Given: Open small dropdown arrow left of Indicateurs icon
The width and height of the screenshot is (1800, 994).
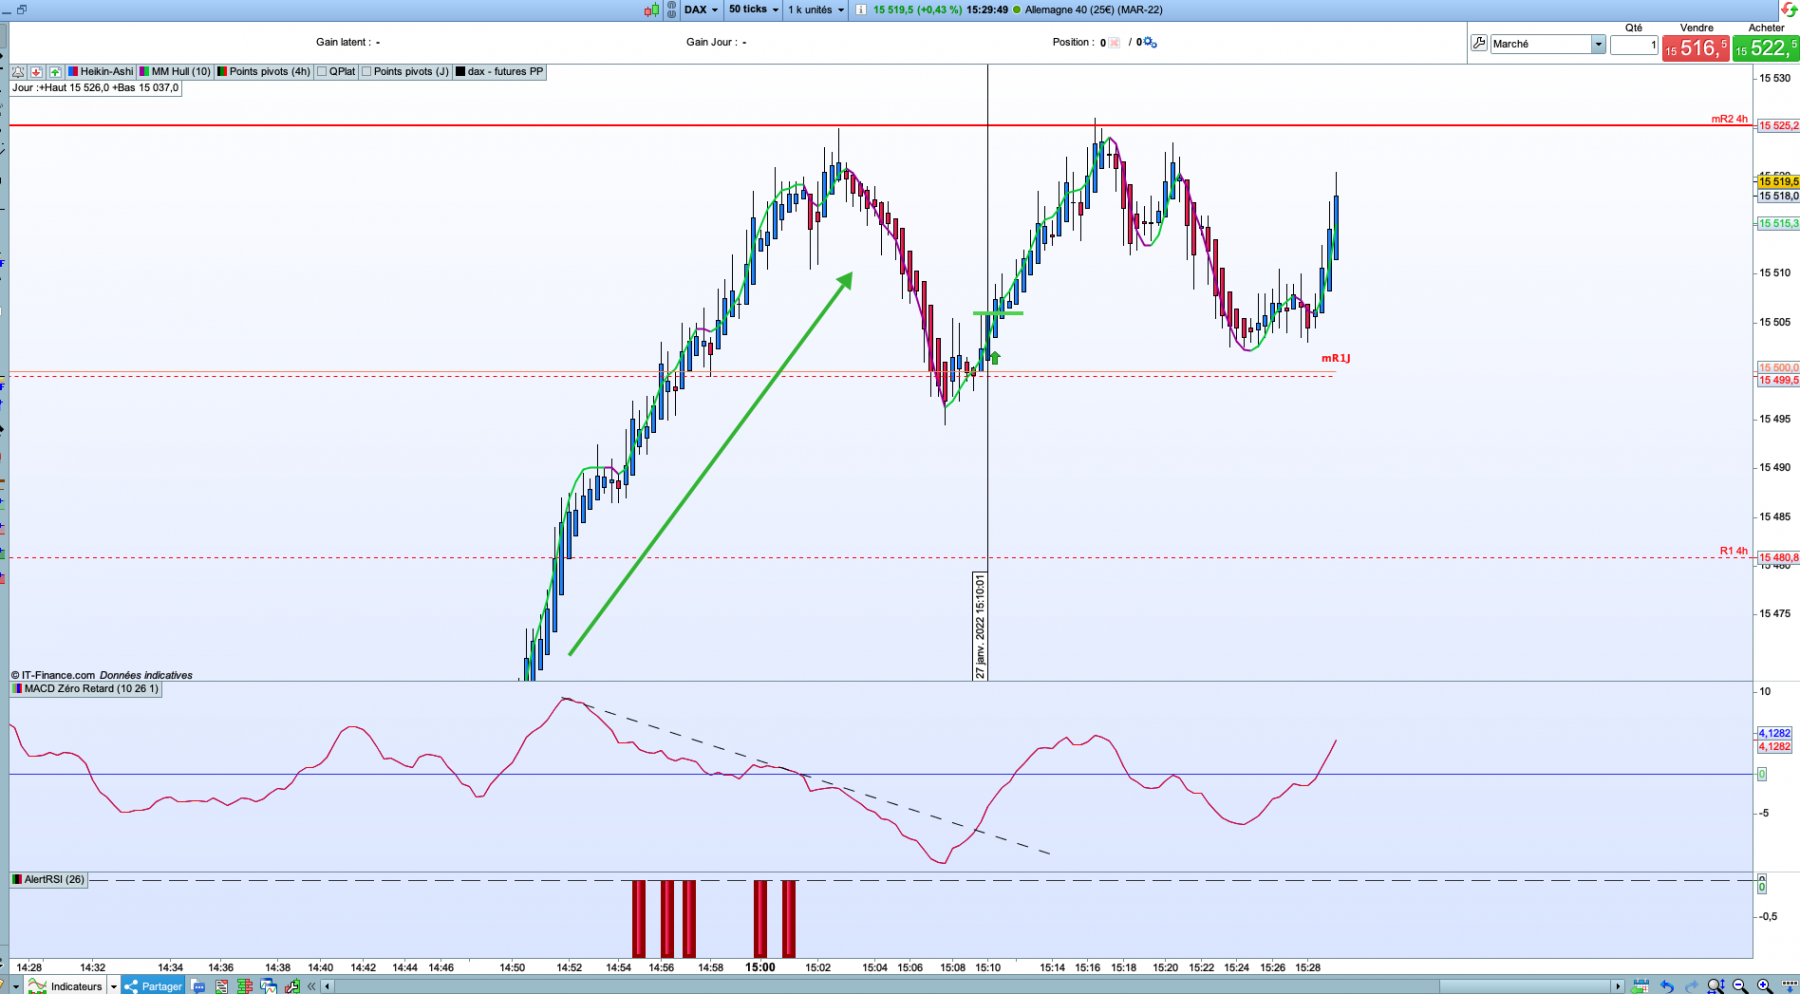Looking at the screenshot, I should click(x=16, y=986).
